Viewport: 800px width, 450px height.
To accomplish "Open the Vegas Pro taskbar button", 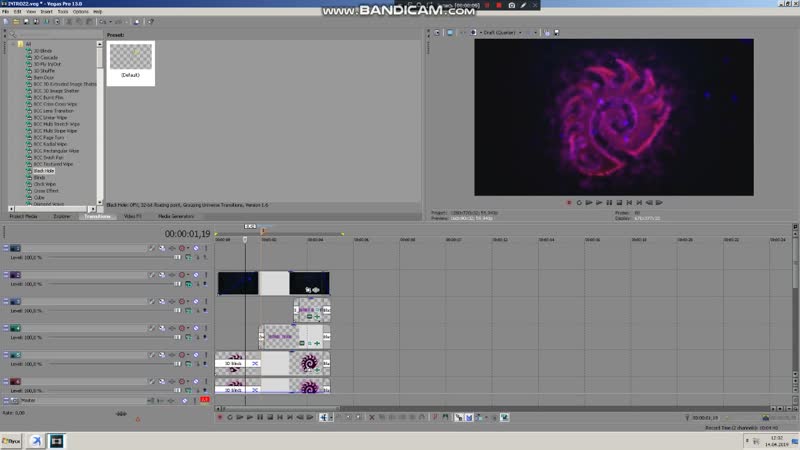I will (57, 441).
